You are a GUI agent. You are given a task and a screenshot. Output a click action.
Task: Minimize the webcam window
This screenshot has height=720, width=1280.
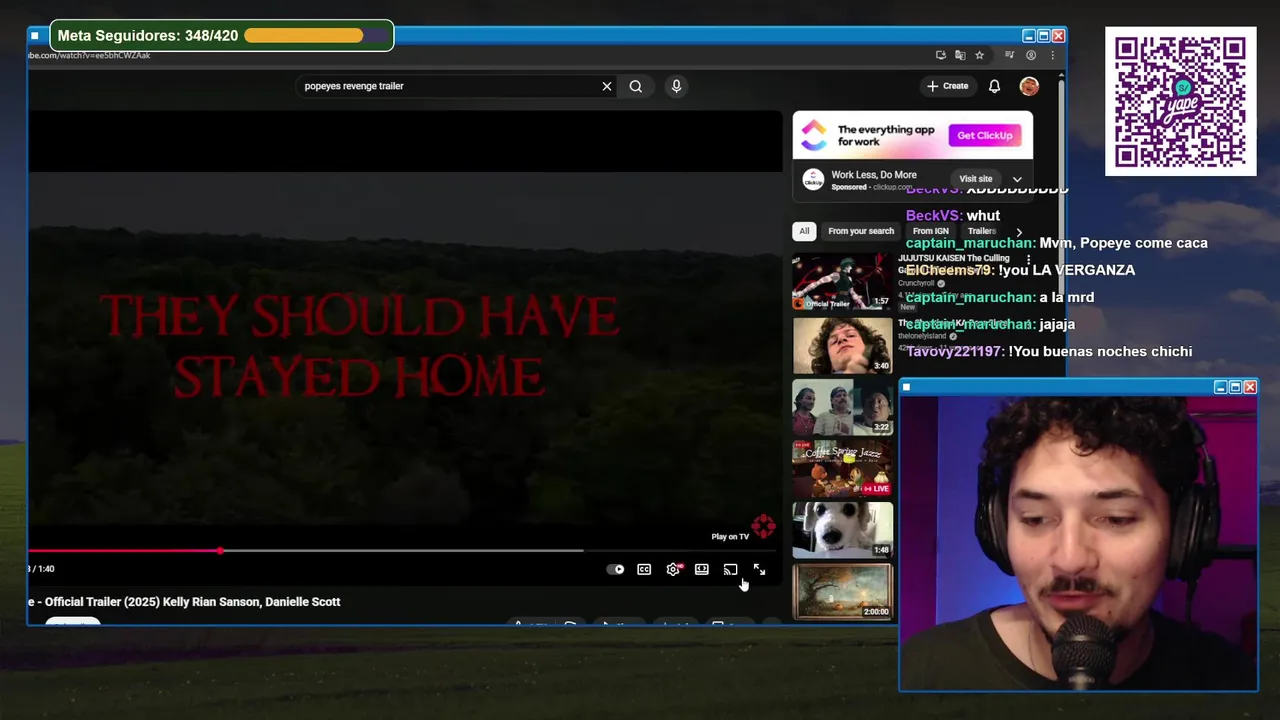(x=1220, y=387)
